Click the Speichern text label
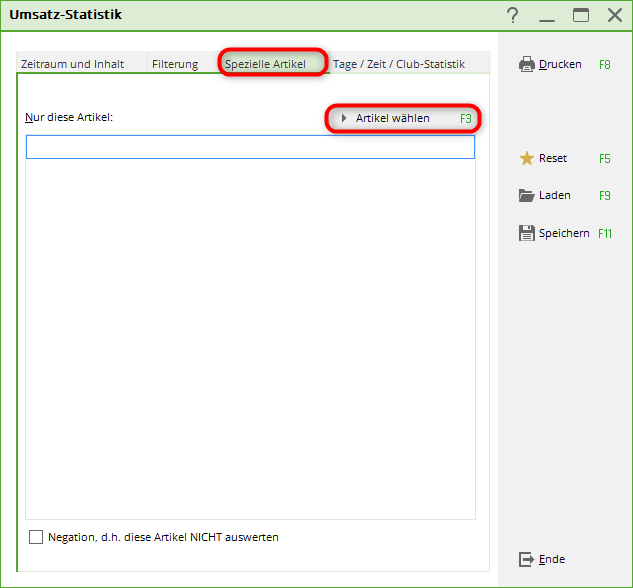The image size is (633, 588). [x=564, y=233]
